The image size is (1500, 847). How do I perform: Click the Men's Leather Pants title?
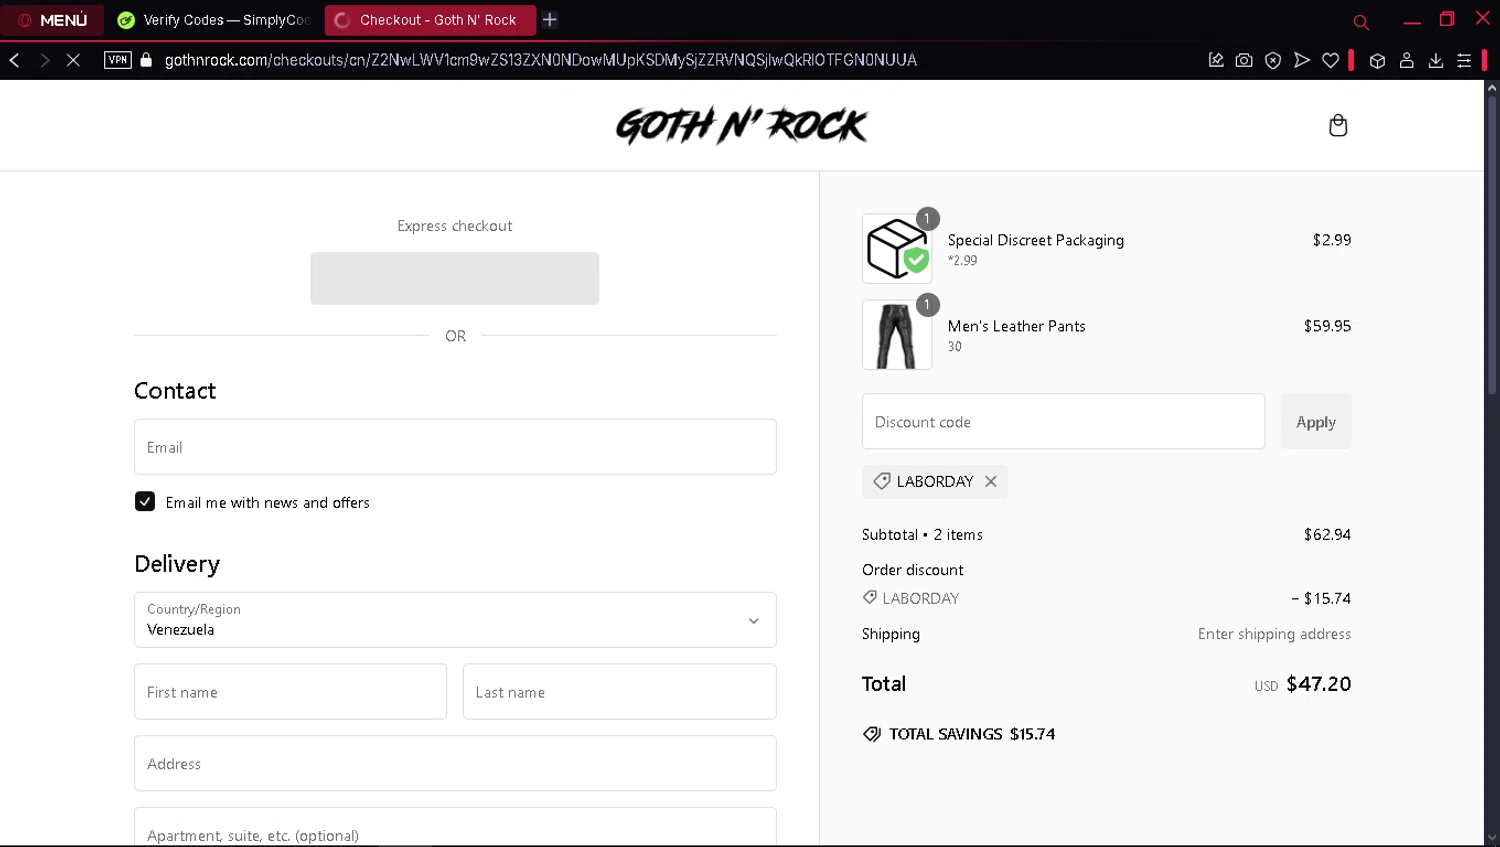[x=1016, y=326]
